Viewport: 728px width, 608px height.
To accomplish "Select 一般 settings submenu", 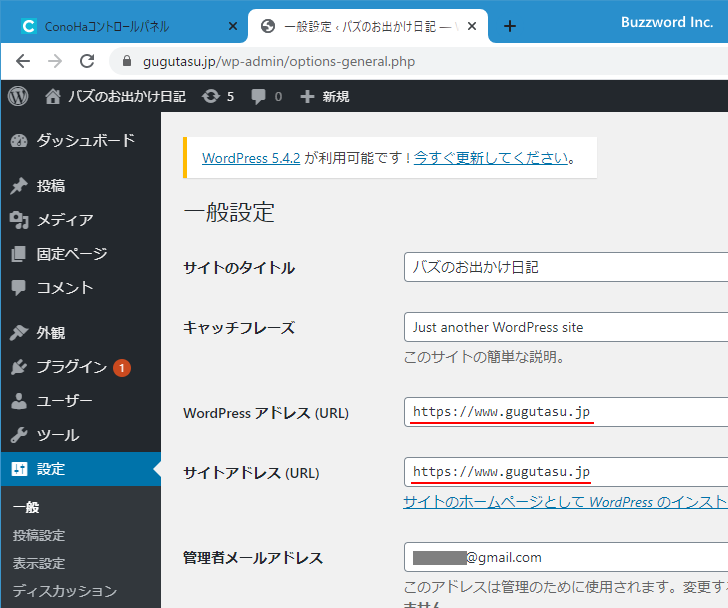I will [26, 507].
